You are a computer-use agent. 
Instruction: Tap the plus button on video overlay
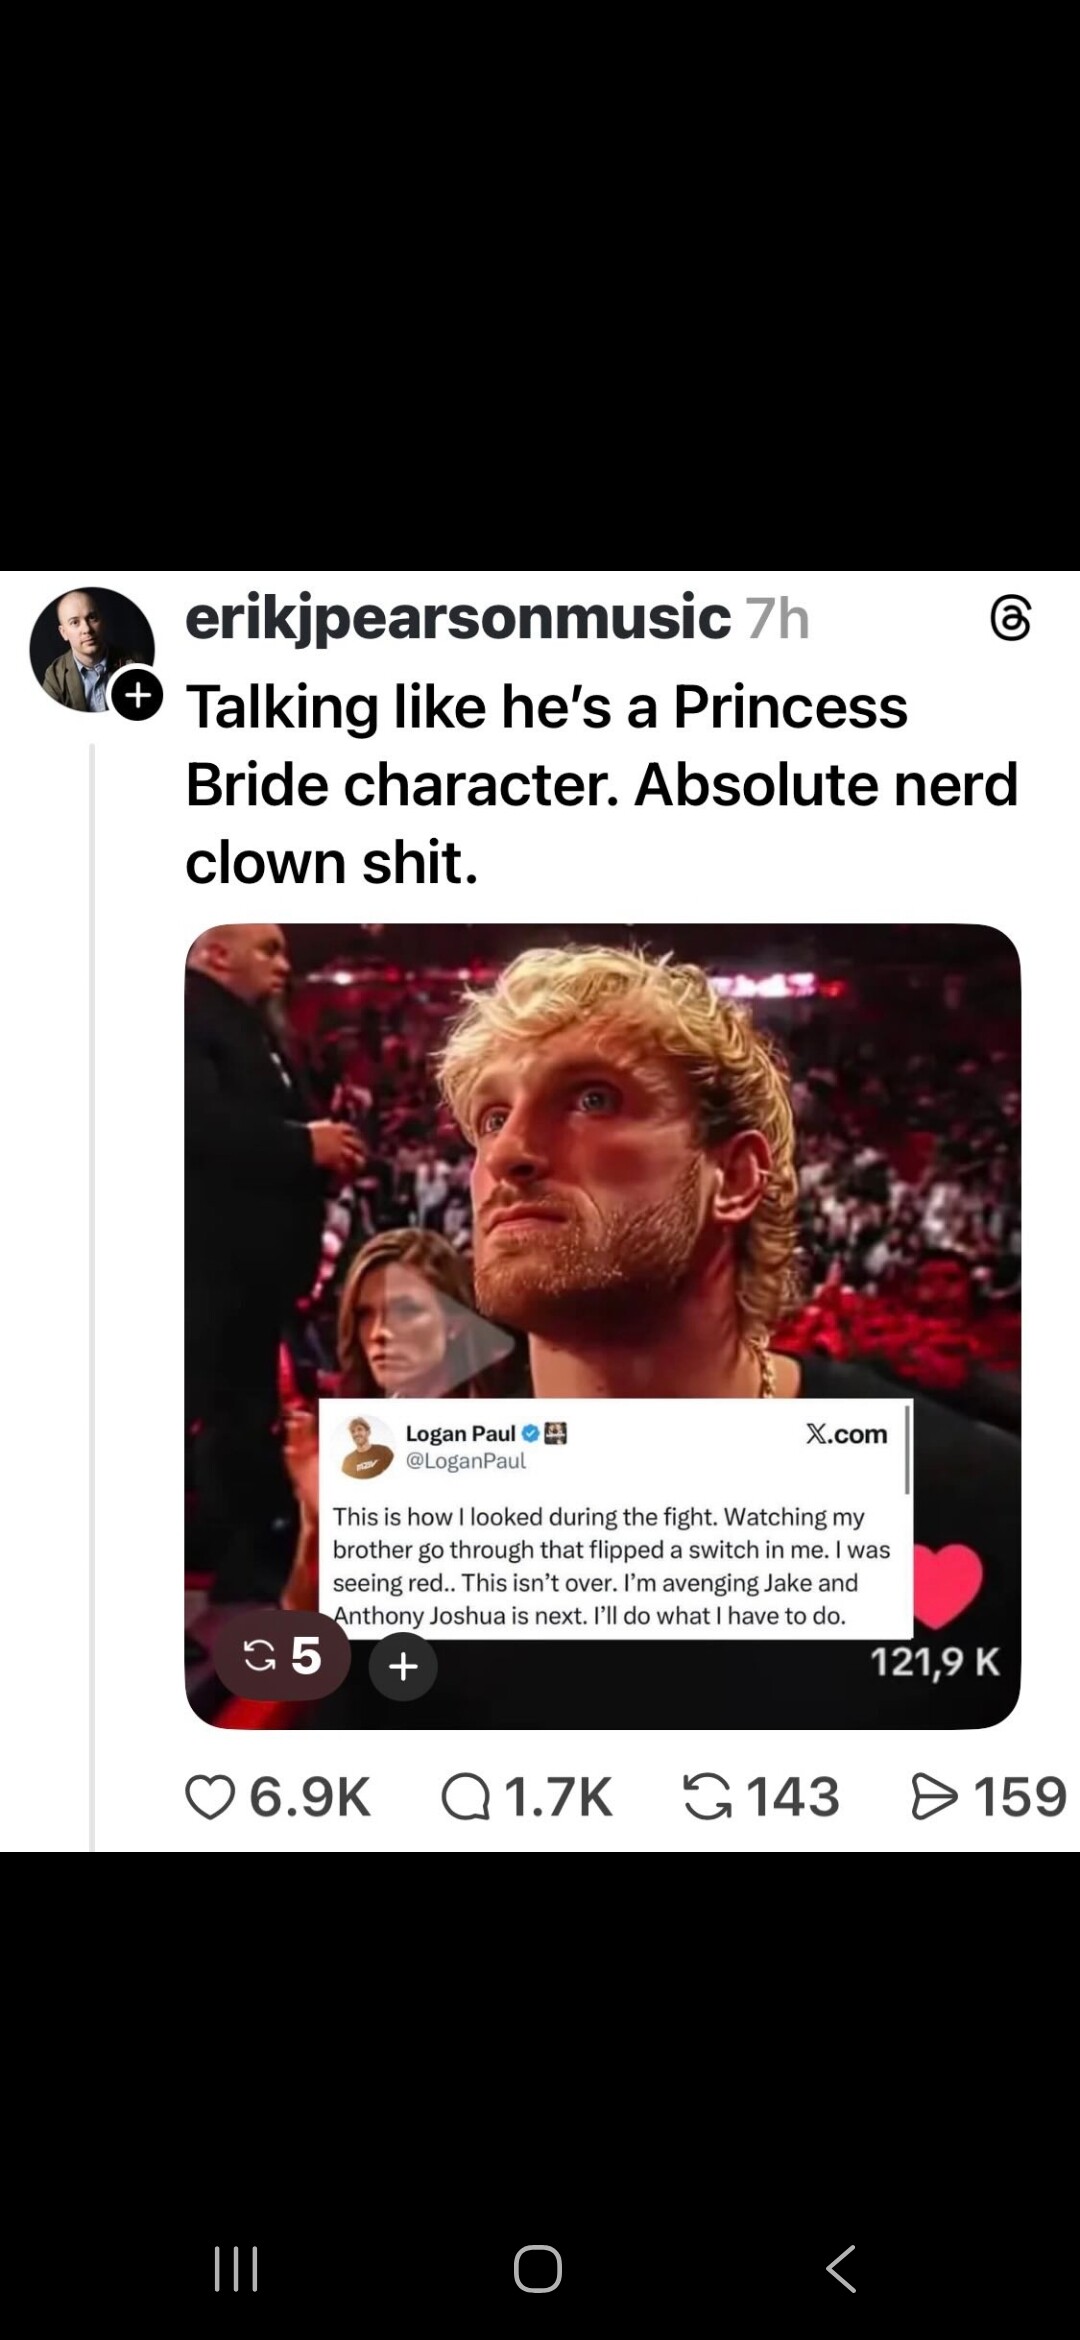click(403, 1666)
